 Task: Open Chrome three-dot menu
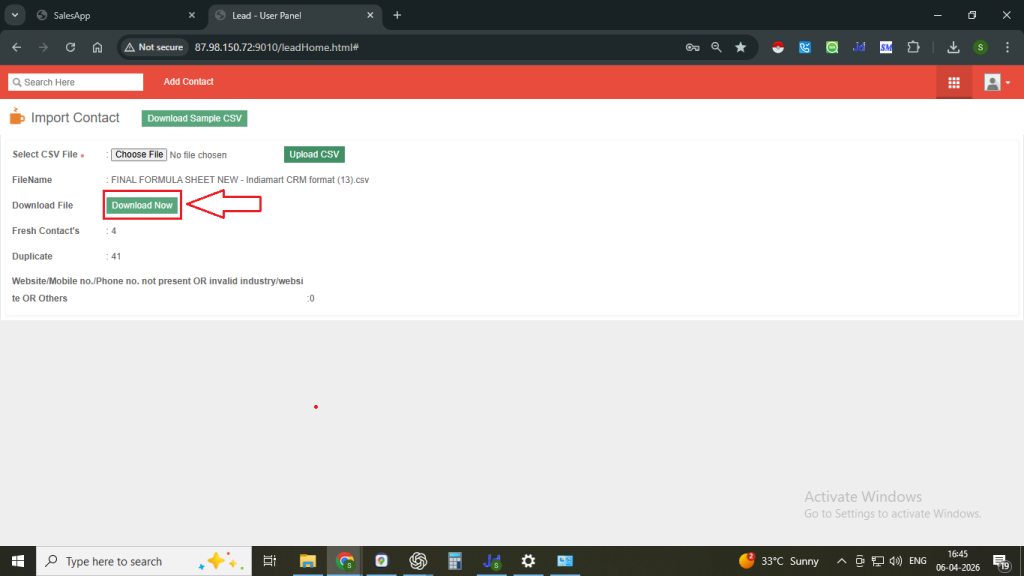pos(1006,47)
